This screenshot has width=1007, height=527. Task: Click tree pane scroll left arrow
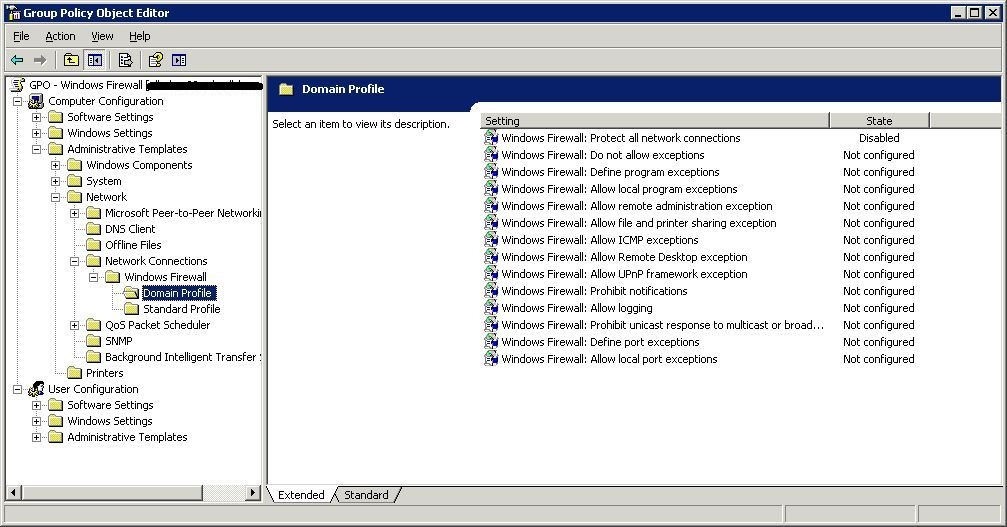click(13, 493)
